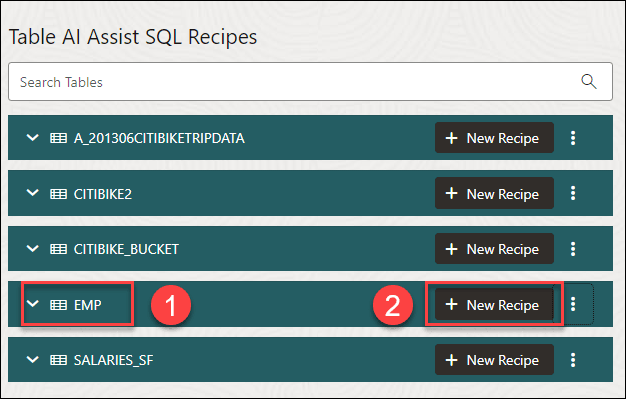Open kebab menu for EMP row
Screen dimensions: 626x399
coord(573,304)
